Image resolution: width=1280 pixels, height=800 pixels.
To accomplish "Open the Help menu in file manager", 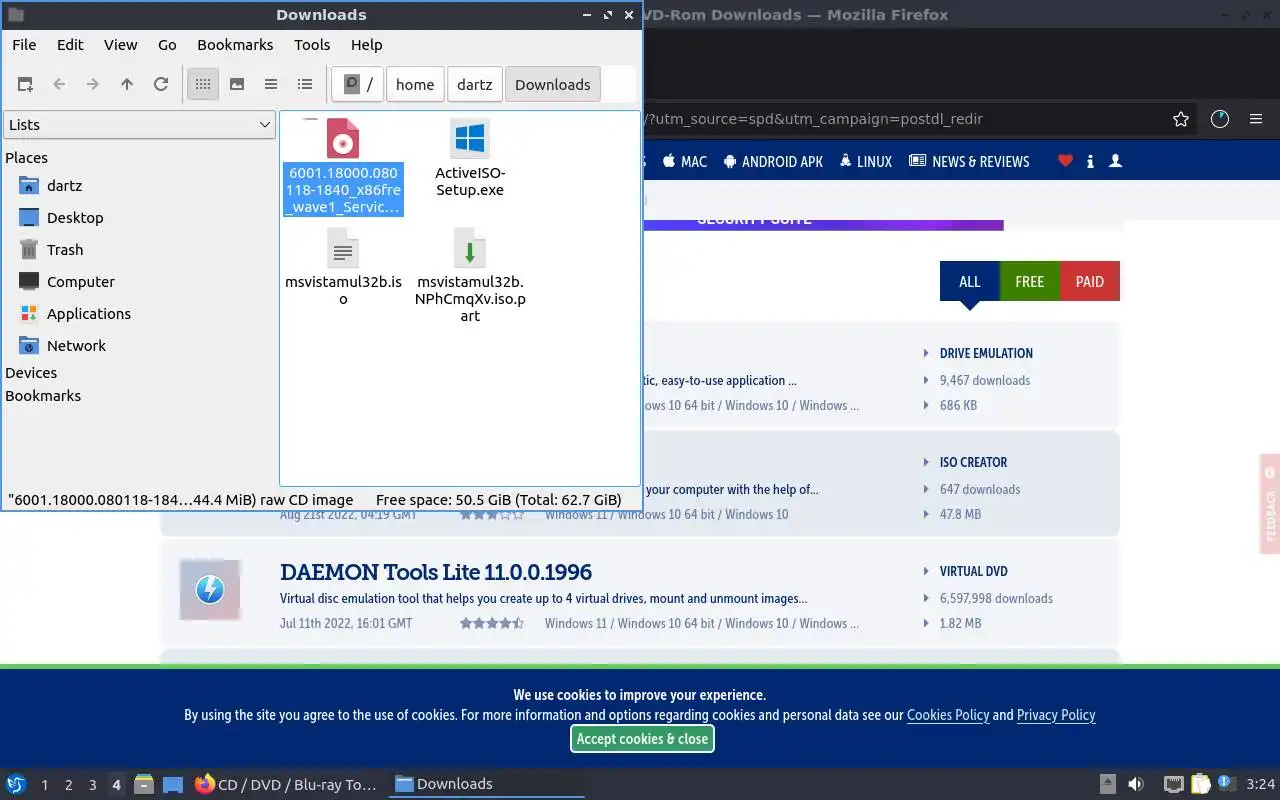I will coord(367,45).
